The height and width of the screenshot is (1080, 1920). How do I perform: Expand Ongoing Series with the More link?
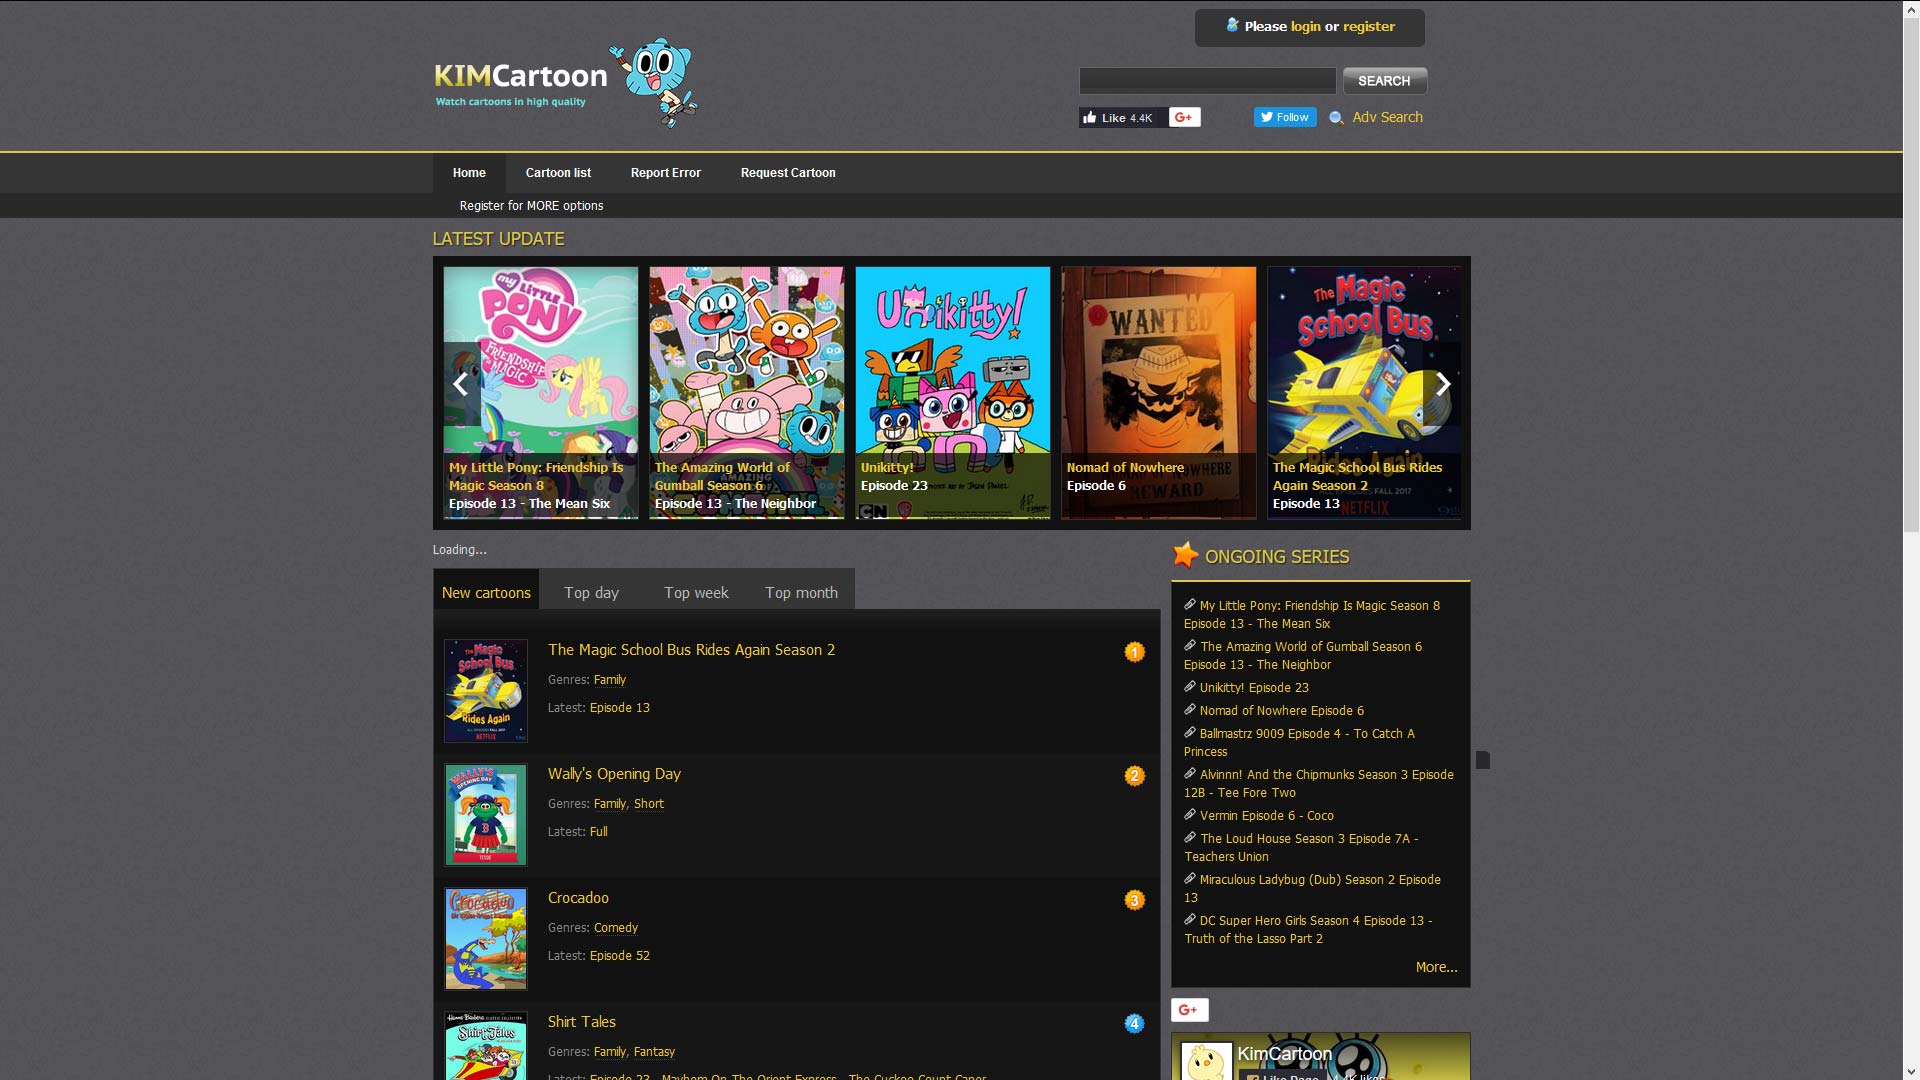1436,967
